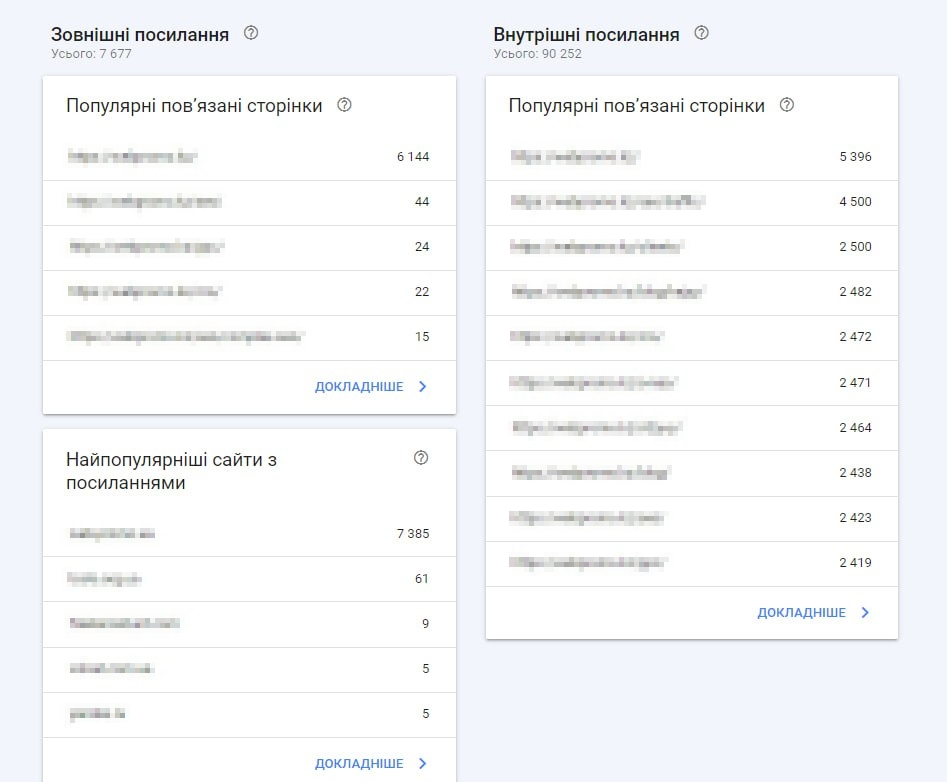This screenshot has height=782, width=947.
Task: Open the help icon next to "Внутрішні посилання"
Action: (700, 33)
